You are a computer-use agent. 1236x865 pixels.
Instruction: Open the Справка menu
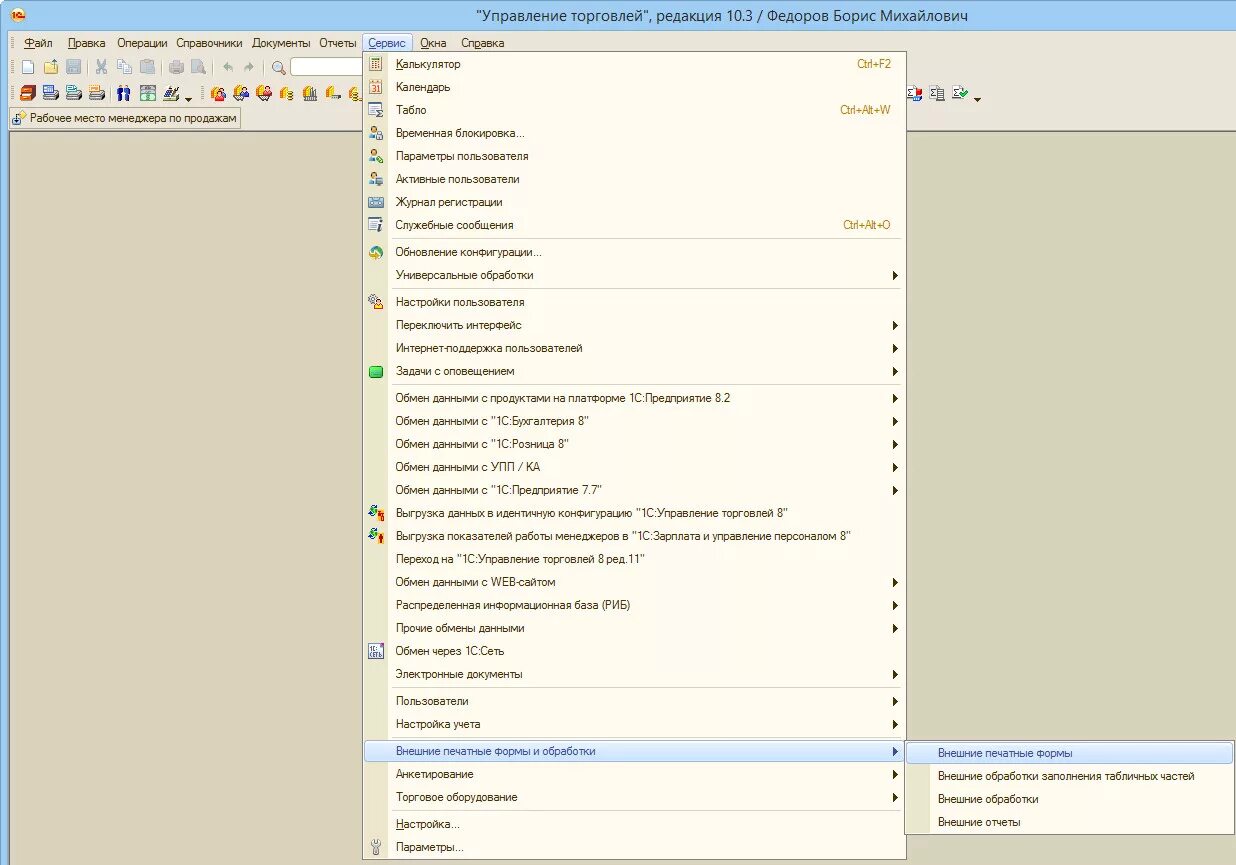tap(482, 43)
